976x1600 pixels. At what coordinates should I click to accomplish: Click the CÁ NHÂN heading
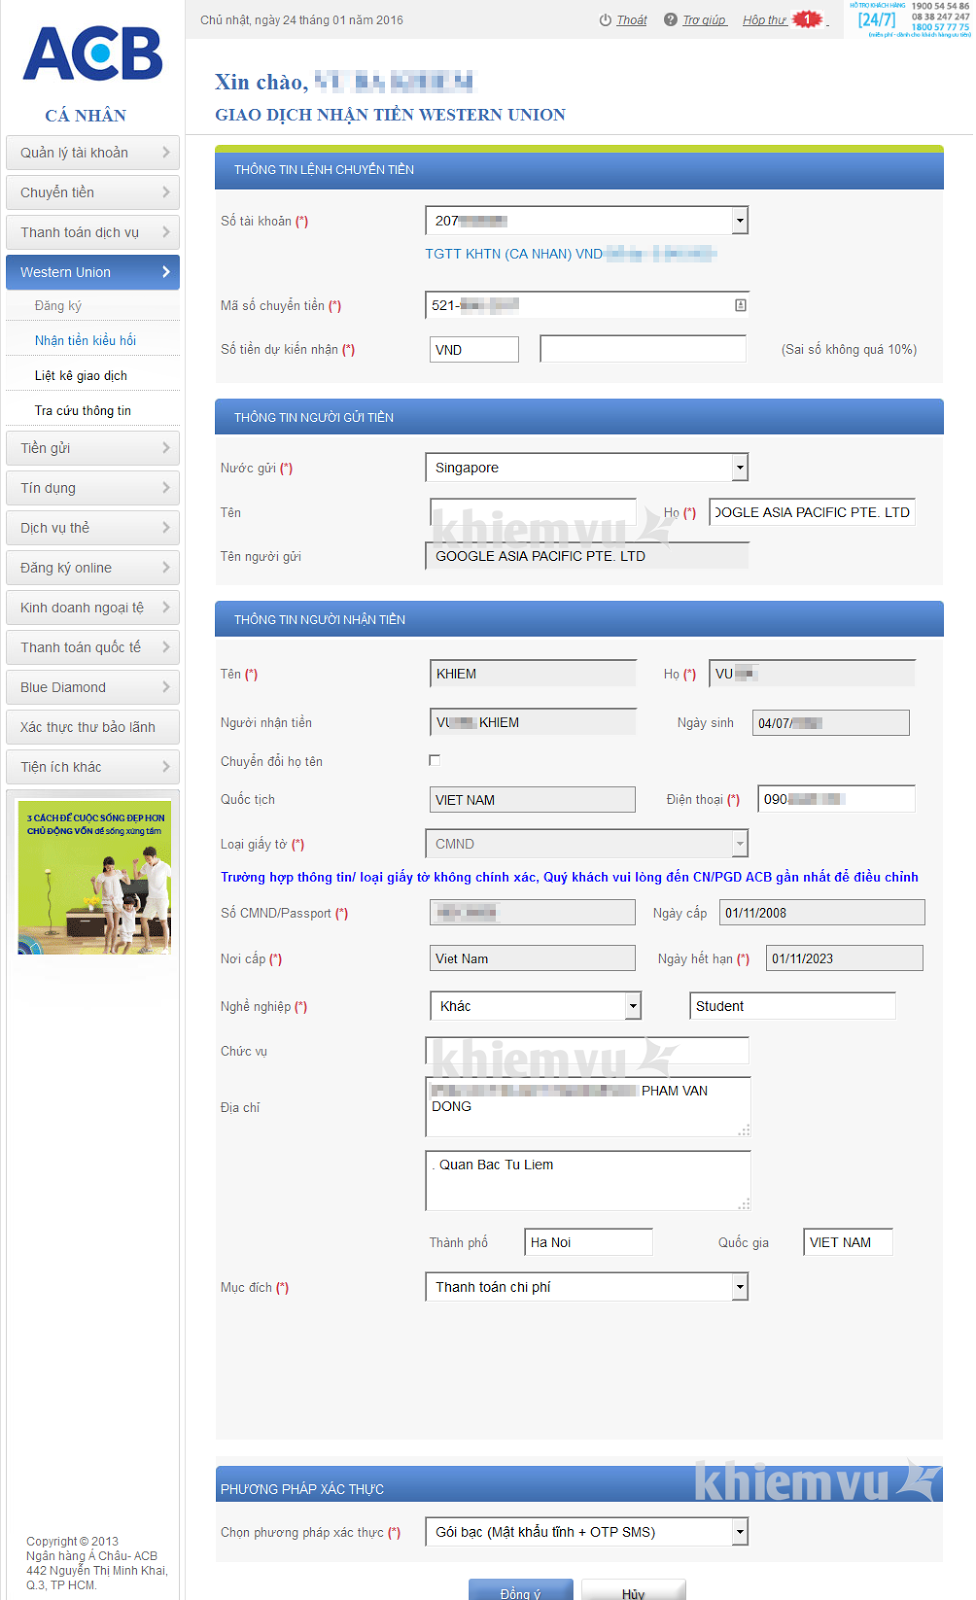tap(86, 116)
